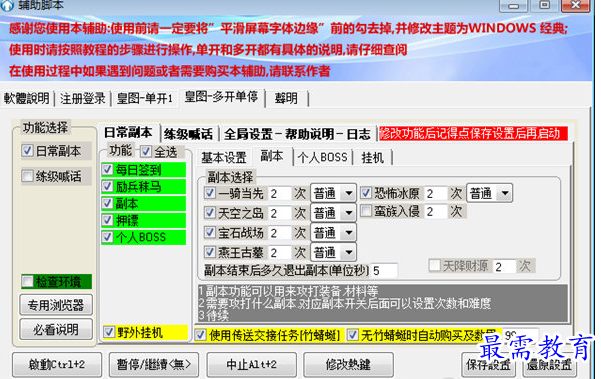The image size is (601, 379).
Task: Switch to the 练级喊话 sub-tab
Action: point(188,134)
